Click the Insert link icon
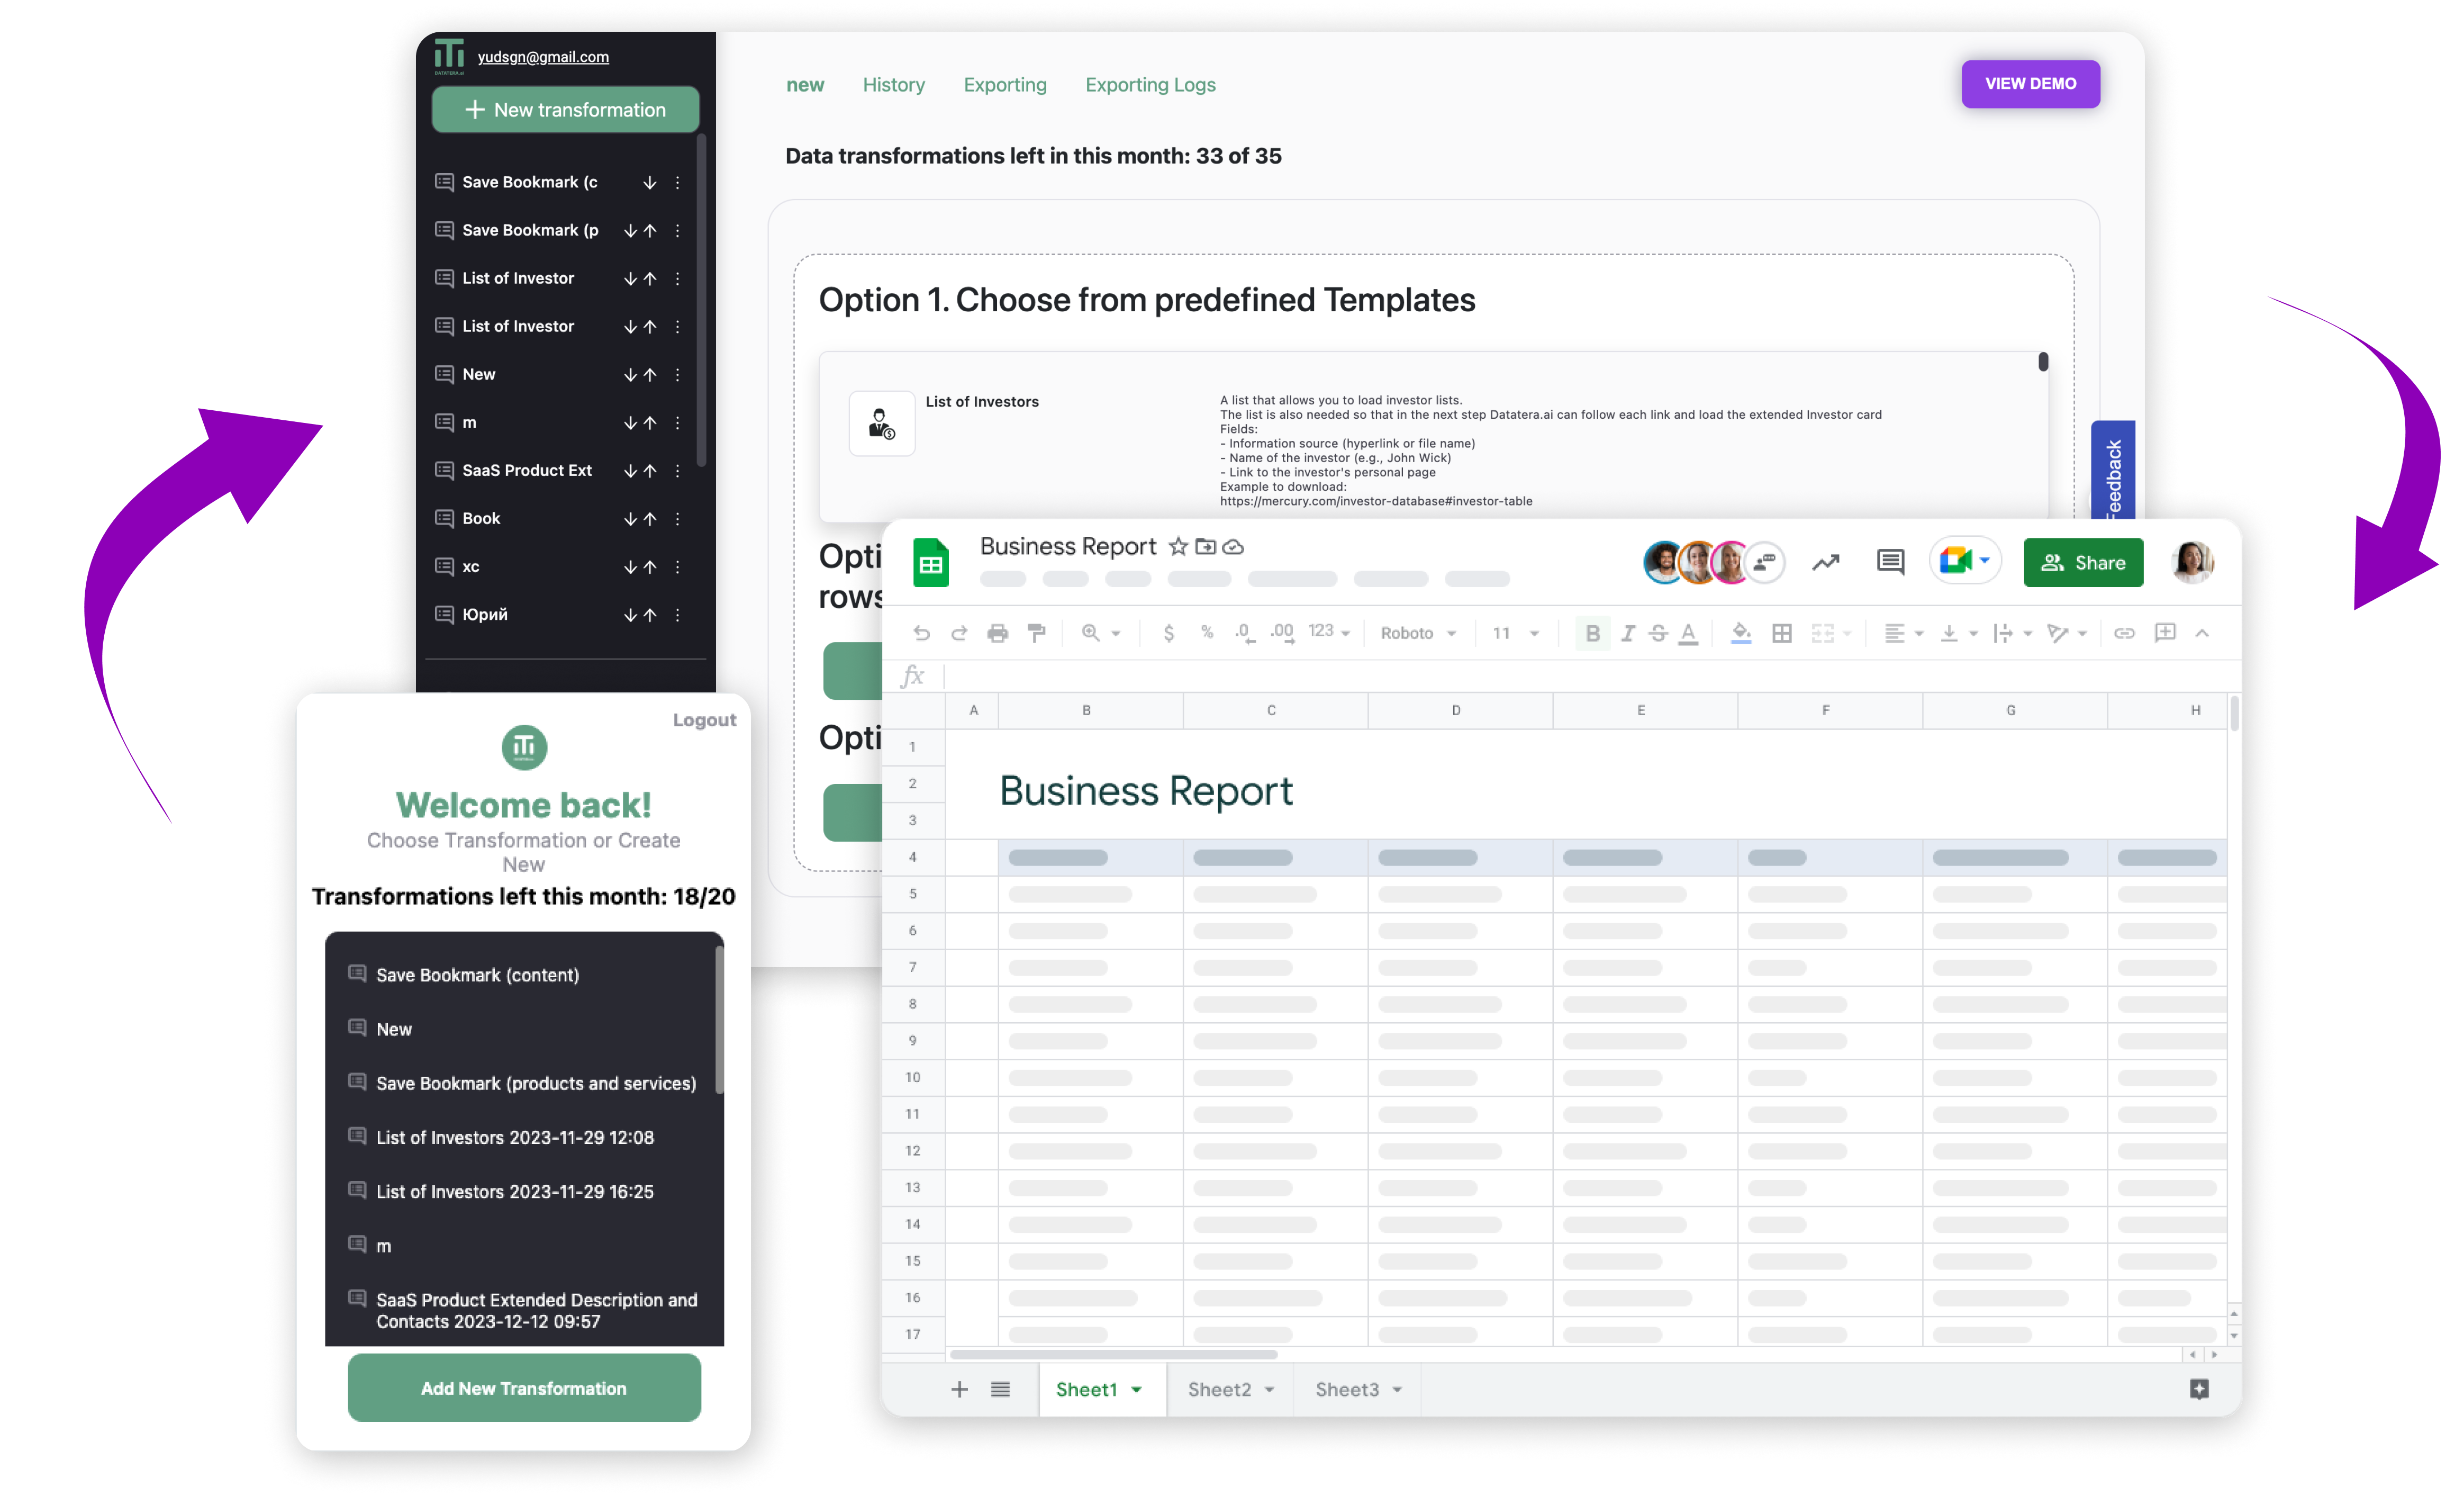The image size is (2464, 1496). coord(2125,633)
